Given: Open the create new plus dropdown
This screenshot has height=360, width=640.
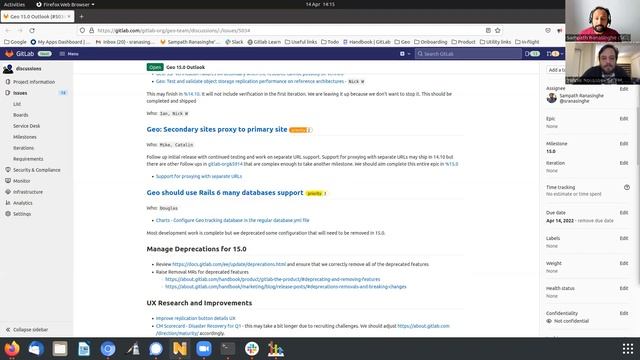Looking at the screenshot, I should click(405, 54).
